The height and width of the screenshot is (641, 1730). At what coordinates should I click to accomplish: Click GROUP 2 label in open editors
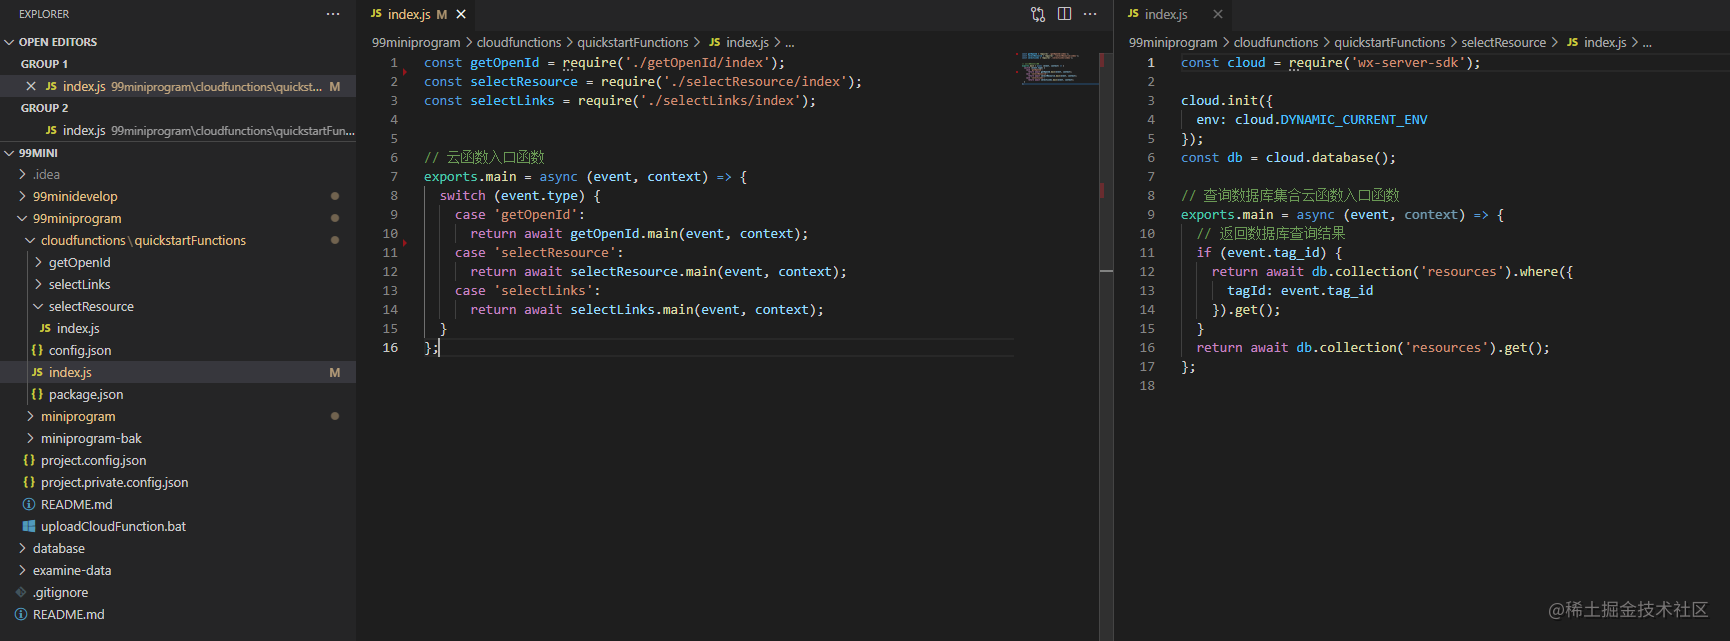coord(45,108)
